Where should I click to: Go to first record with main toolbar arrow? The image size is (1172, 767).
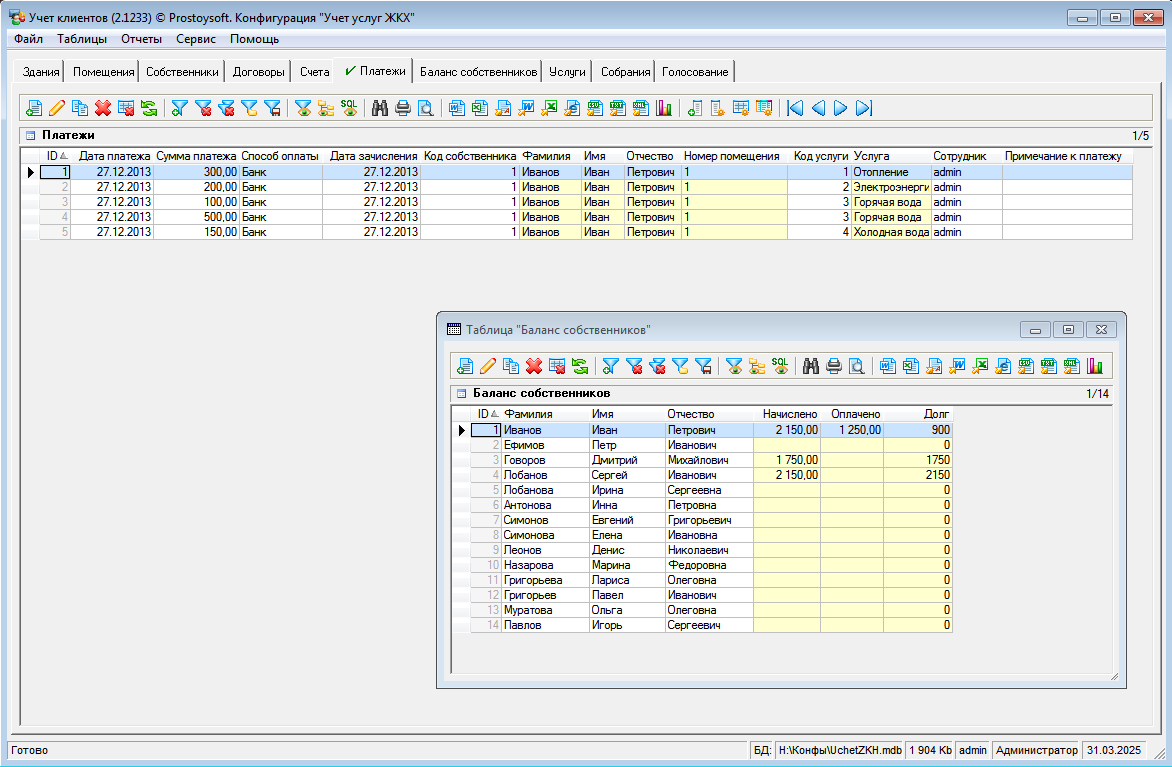point(796,108)
